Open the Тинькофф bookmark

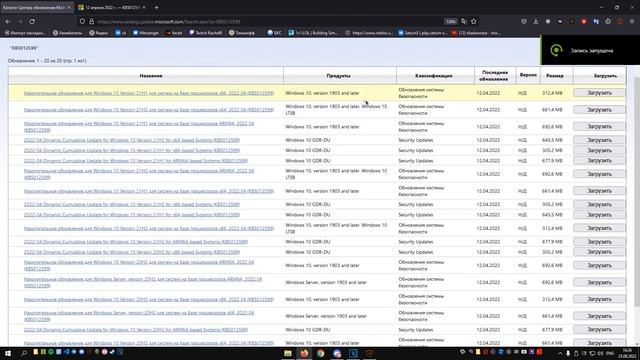pos(242,33)
